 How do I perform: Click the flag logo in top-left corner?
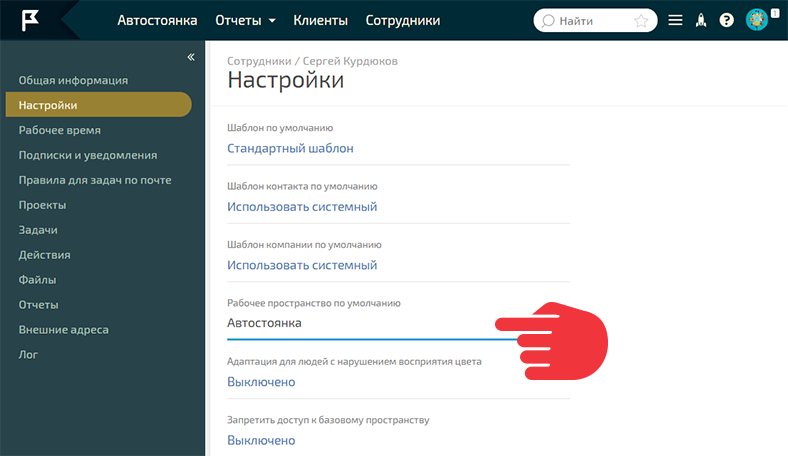(29, 20)
